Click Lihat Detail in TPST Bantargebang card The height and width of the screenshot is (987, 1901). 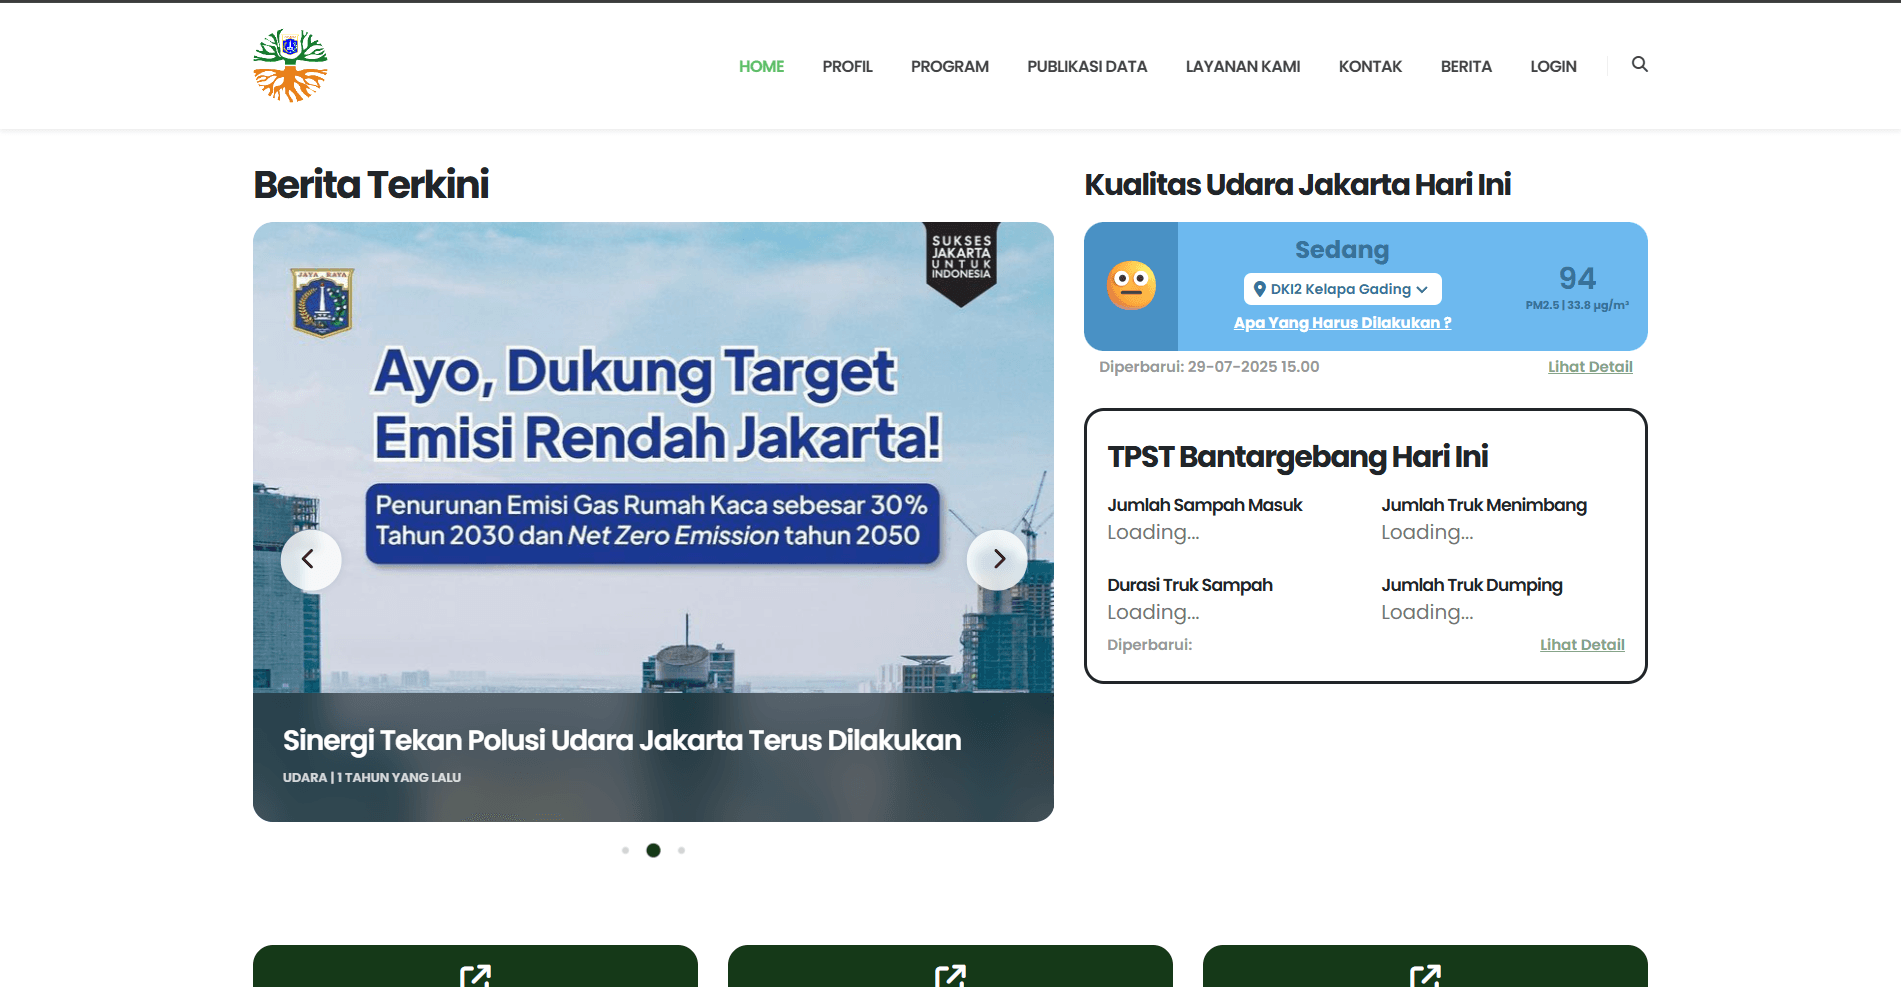1581,645
